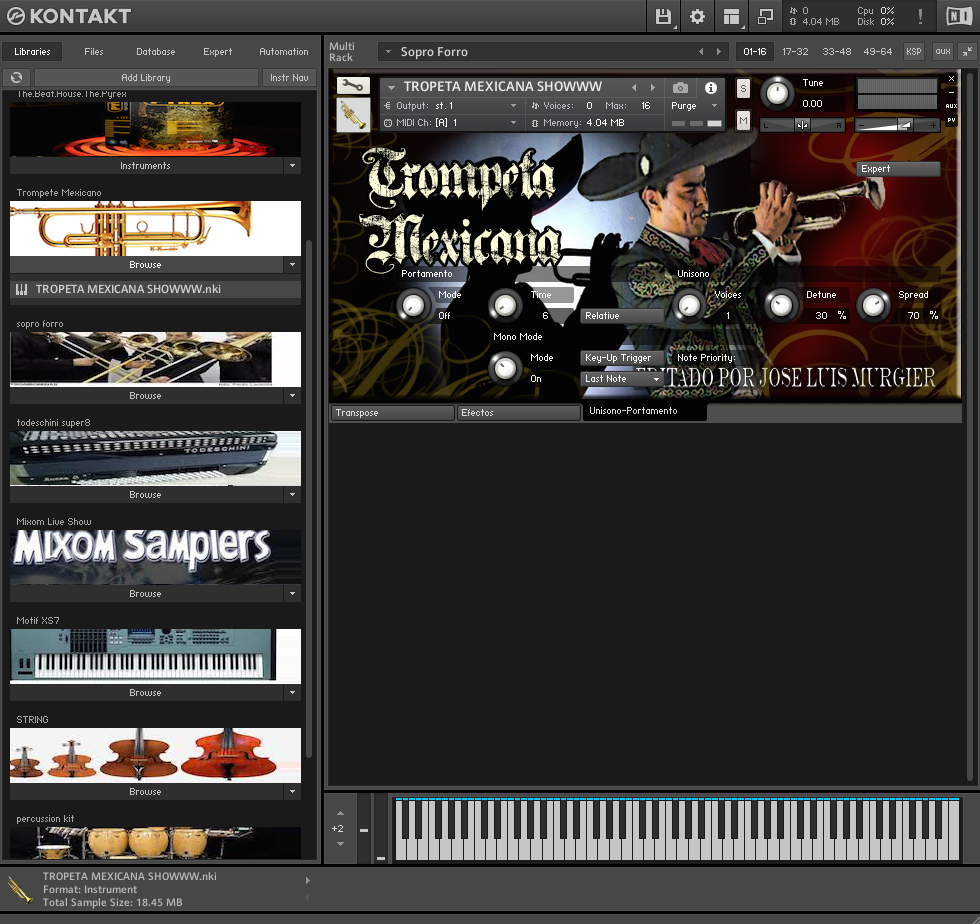Click the Relative portamento button
This screenshot has height=924, width=980.
tap(621, 316)
